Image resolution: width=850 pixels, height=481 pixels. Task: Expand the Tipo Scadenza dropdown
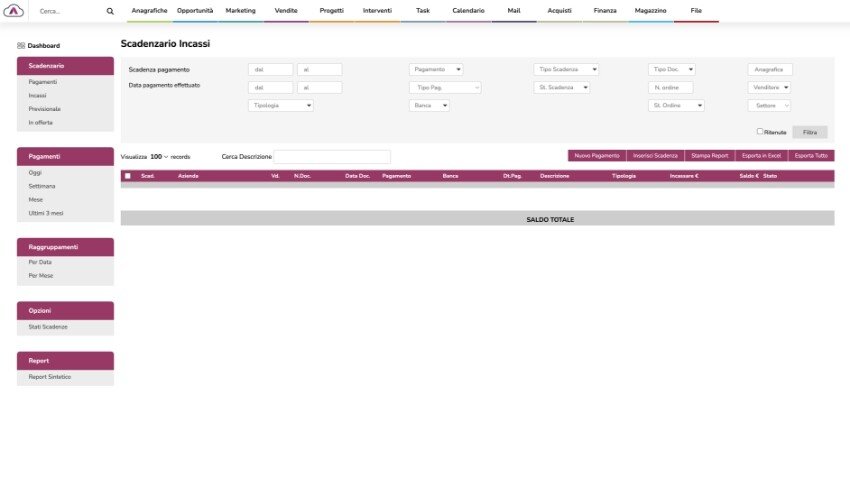pos(566,70)
